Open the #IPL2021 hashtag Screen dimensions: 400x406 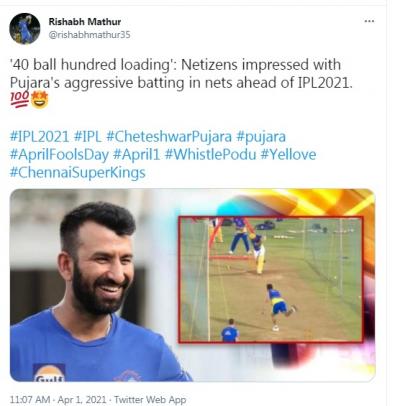(x=39, y=137)
